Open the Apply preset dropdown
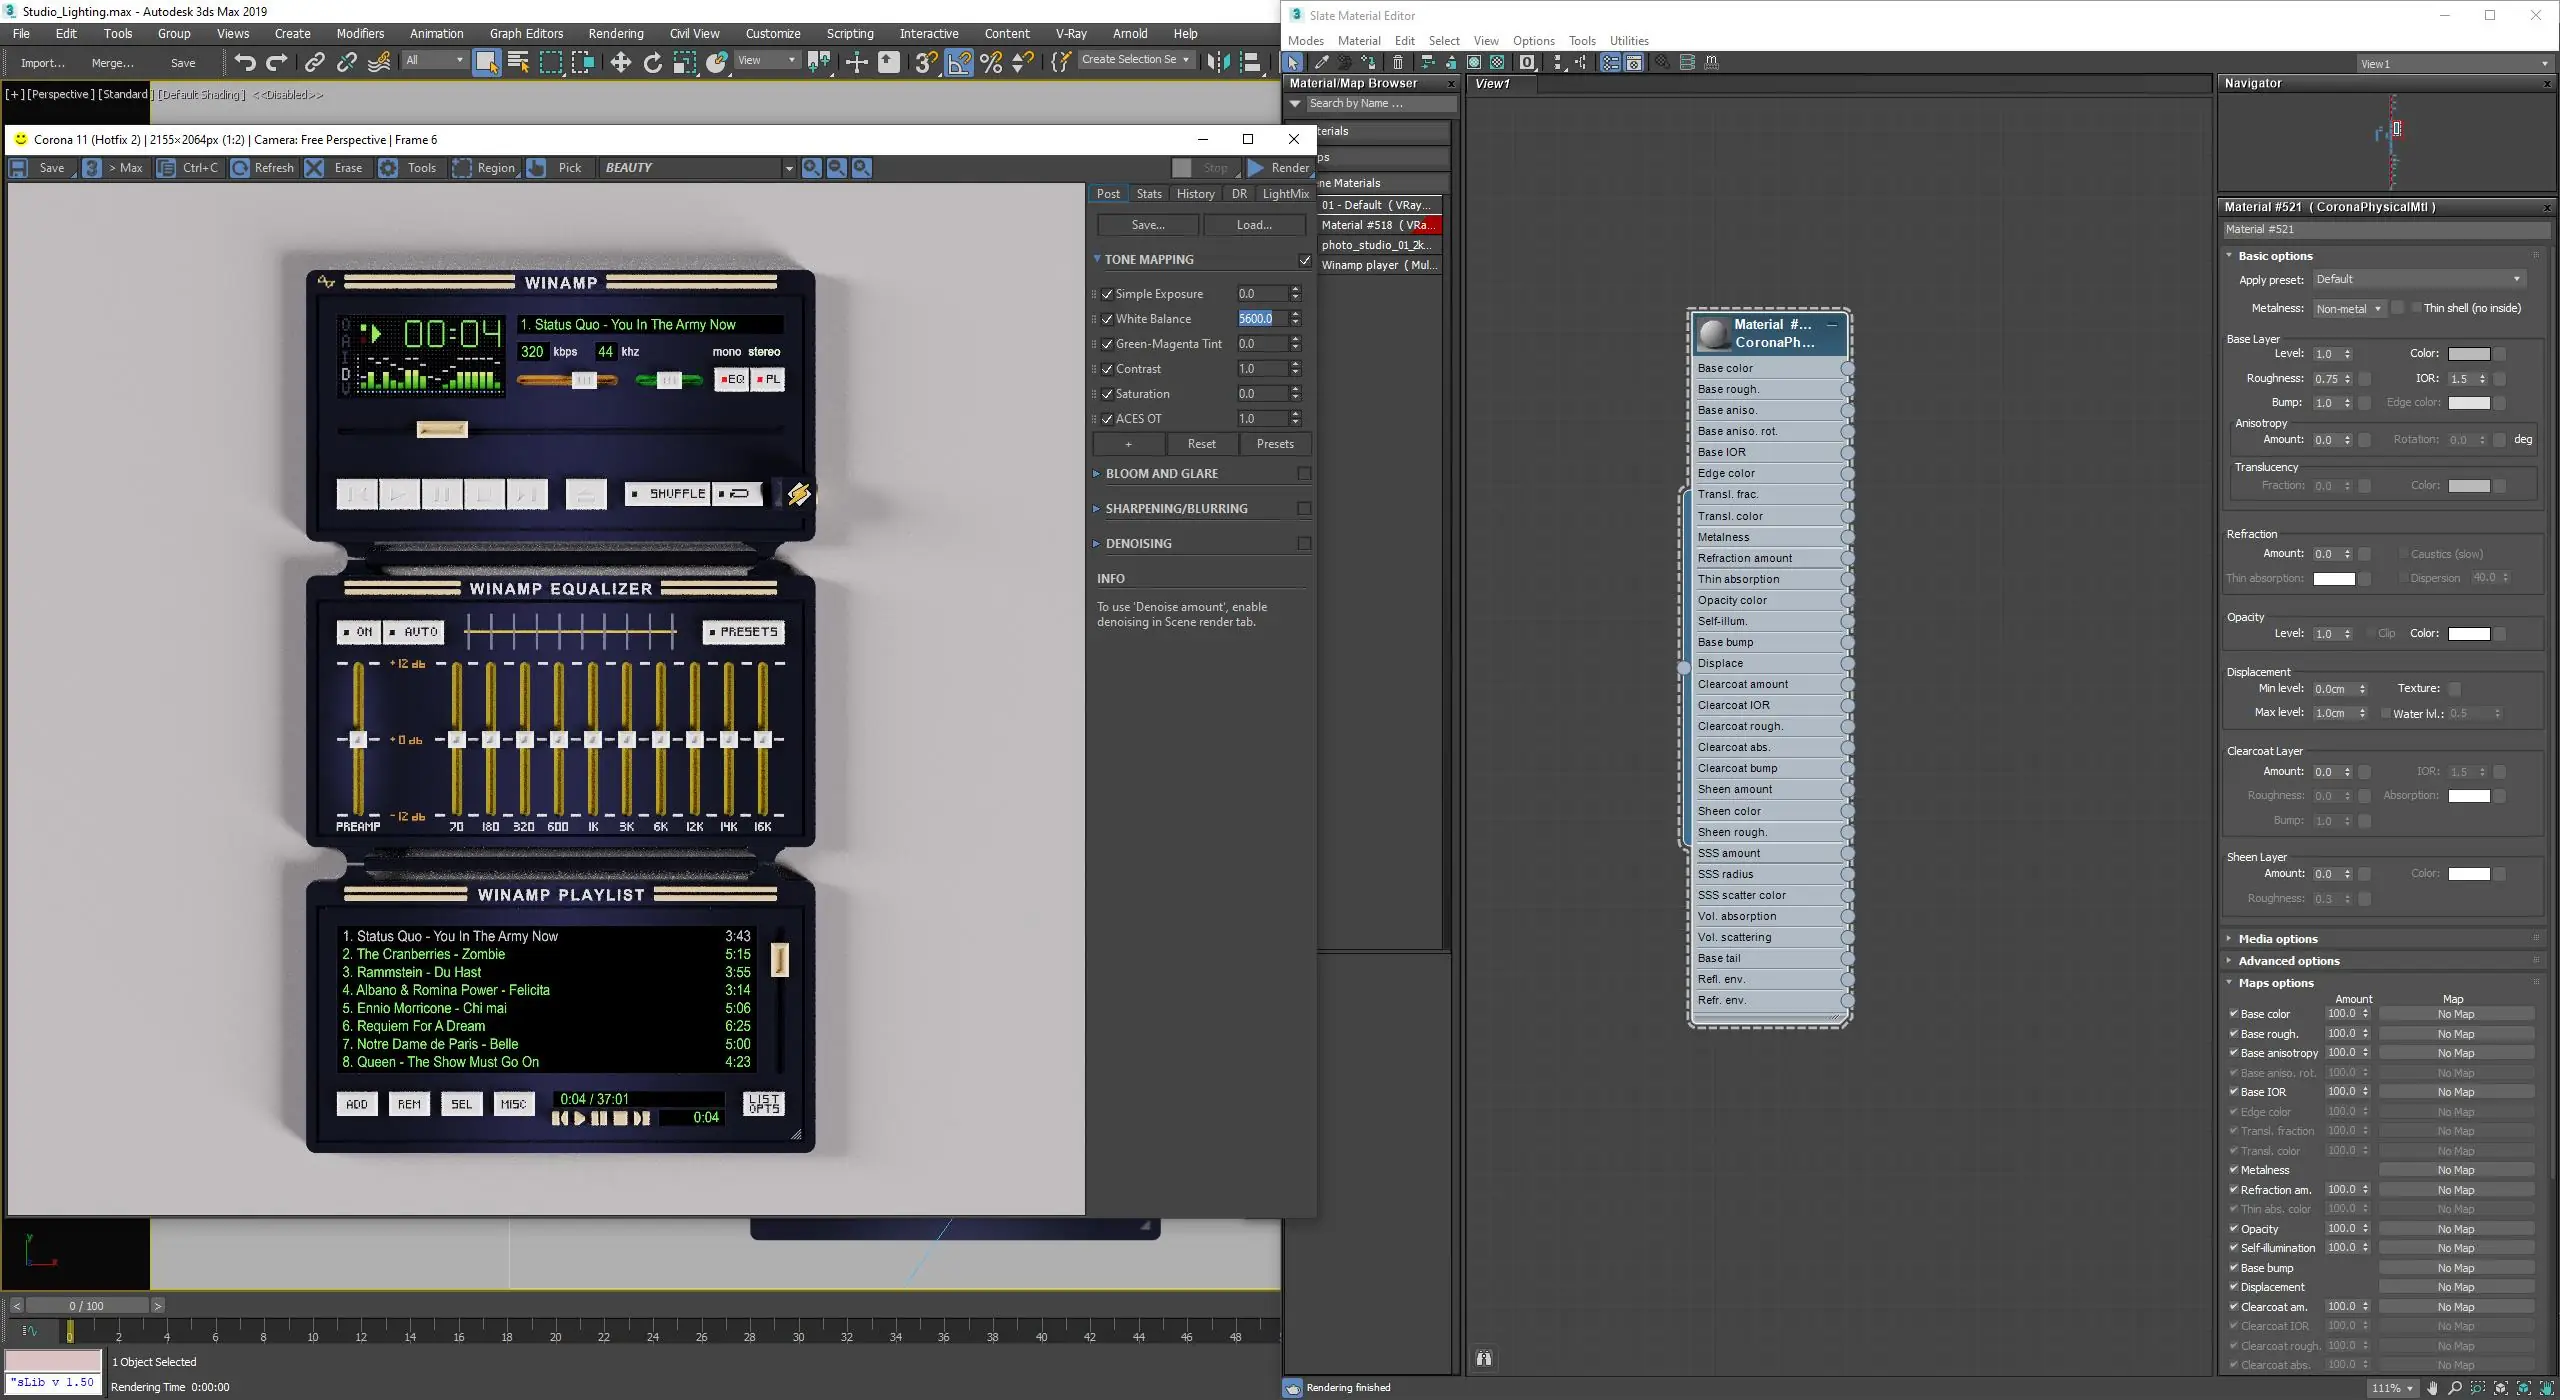Image resolution: width=2560 pixels, height=1400 pixels. (2417, 279)
